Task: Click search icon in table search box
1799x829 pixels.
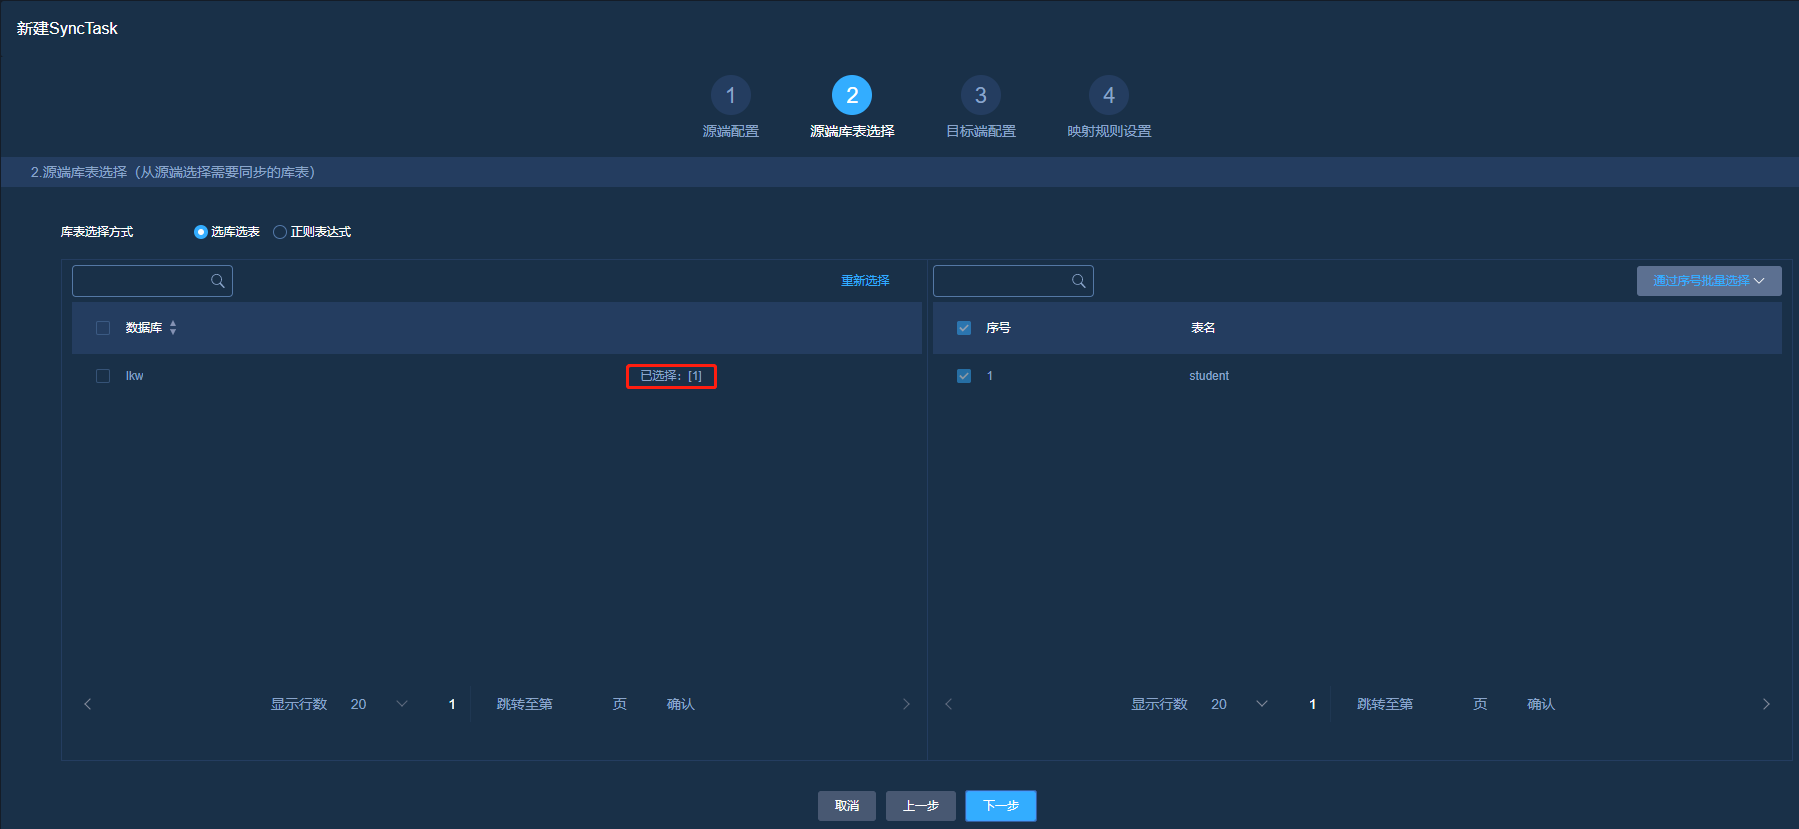Action: point(1078,281)
